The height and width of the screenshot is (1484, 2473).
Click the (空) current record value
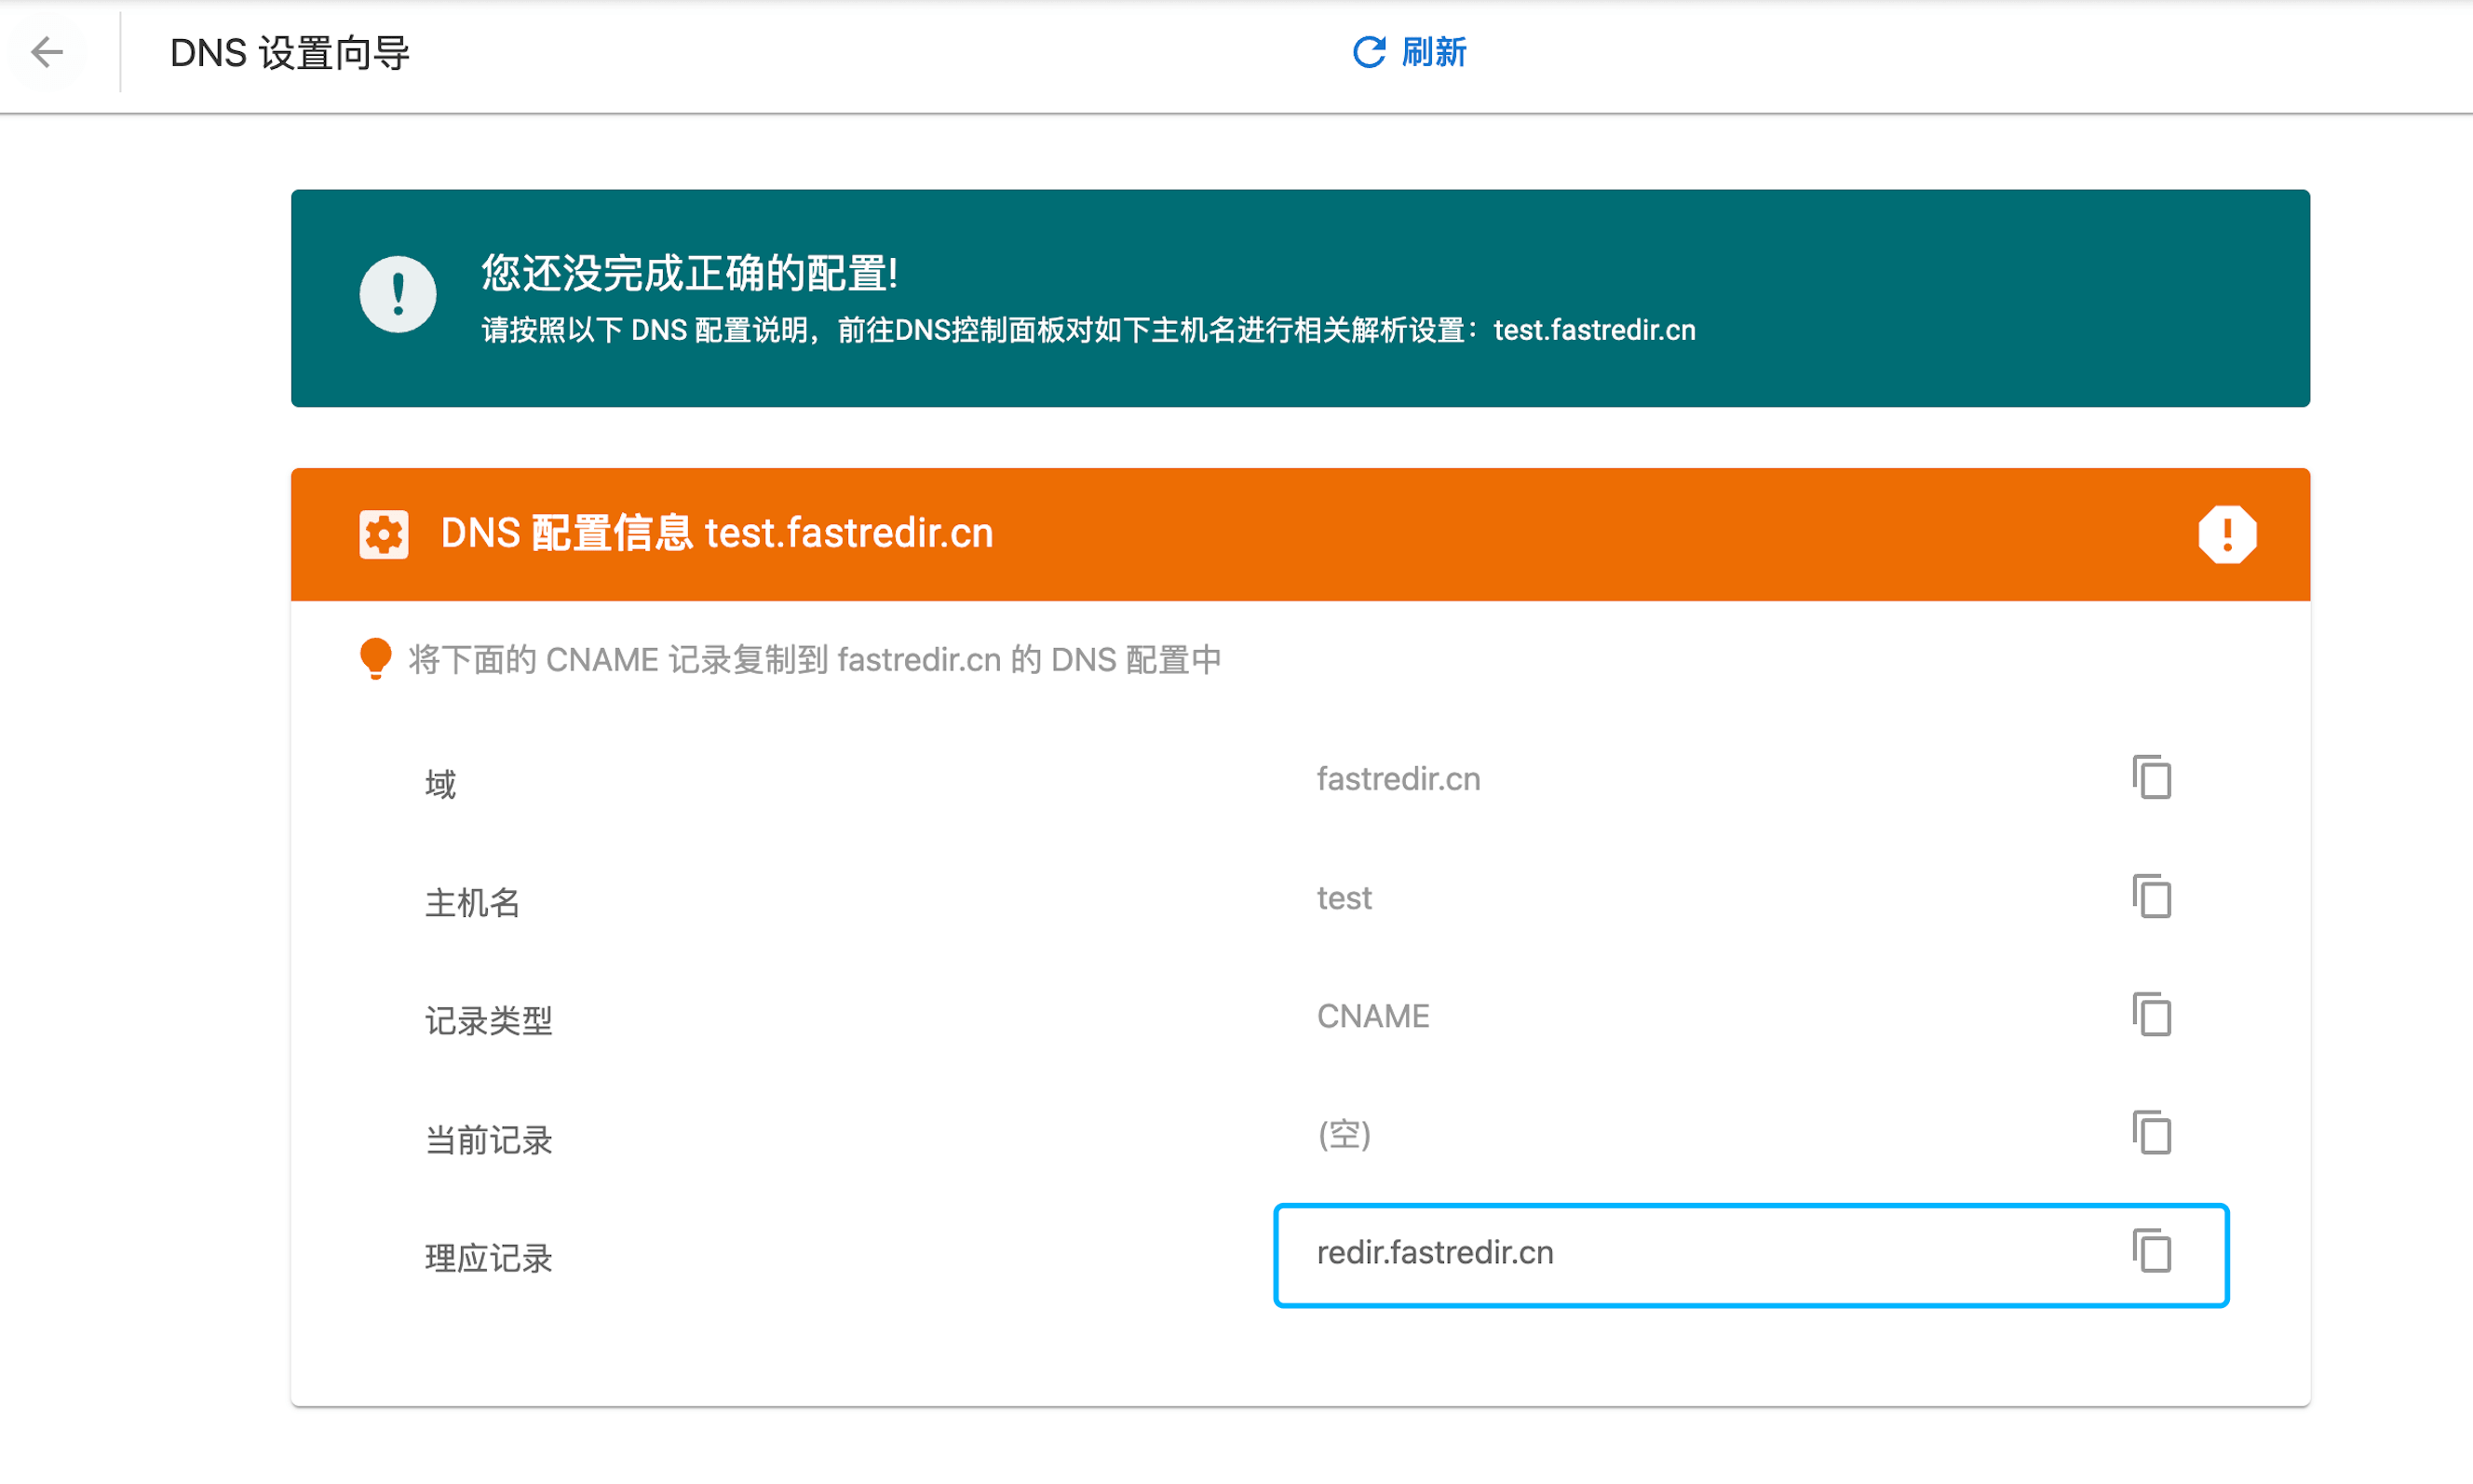pos(1344,1134)
